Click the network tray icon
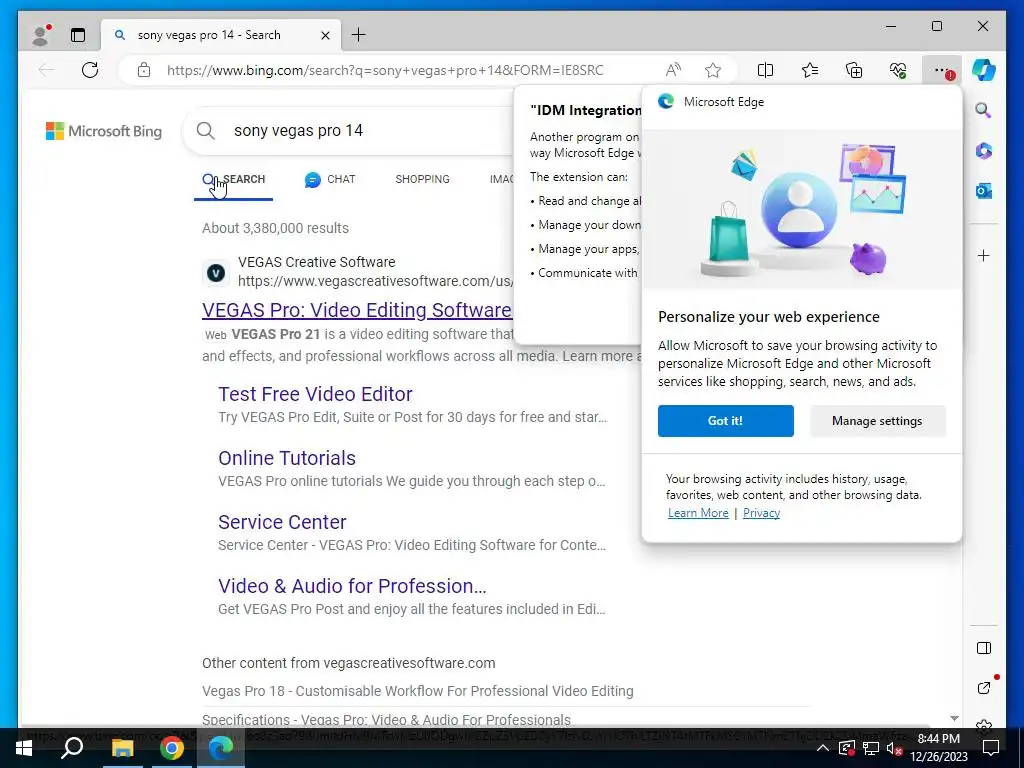Image resolution: width=1024 pixels, height=768 pixels. coord(871,748)
